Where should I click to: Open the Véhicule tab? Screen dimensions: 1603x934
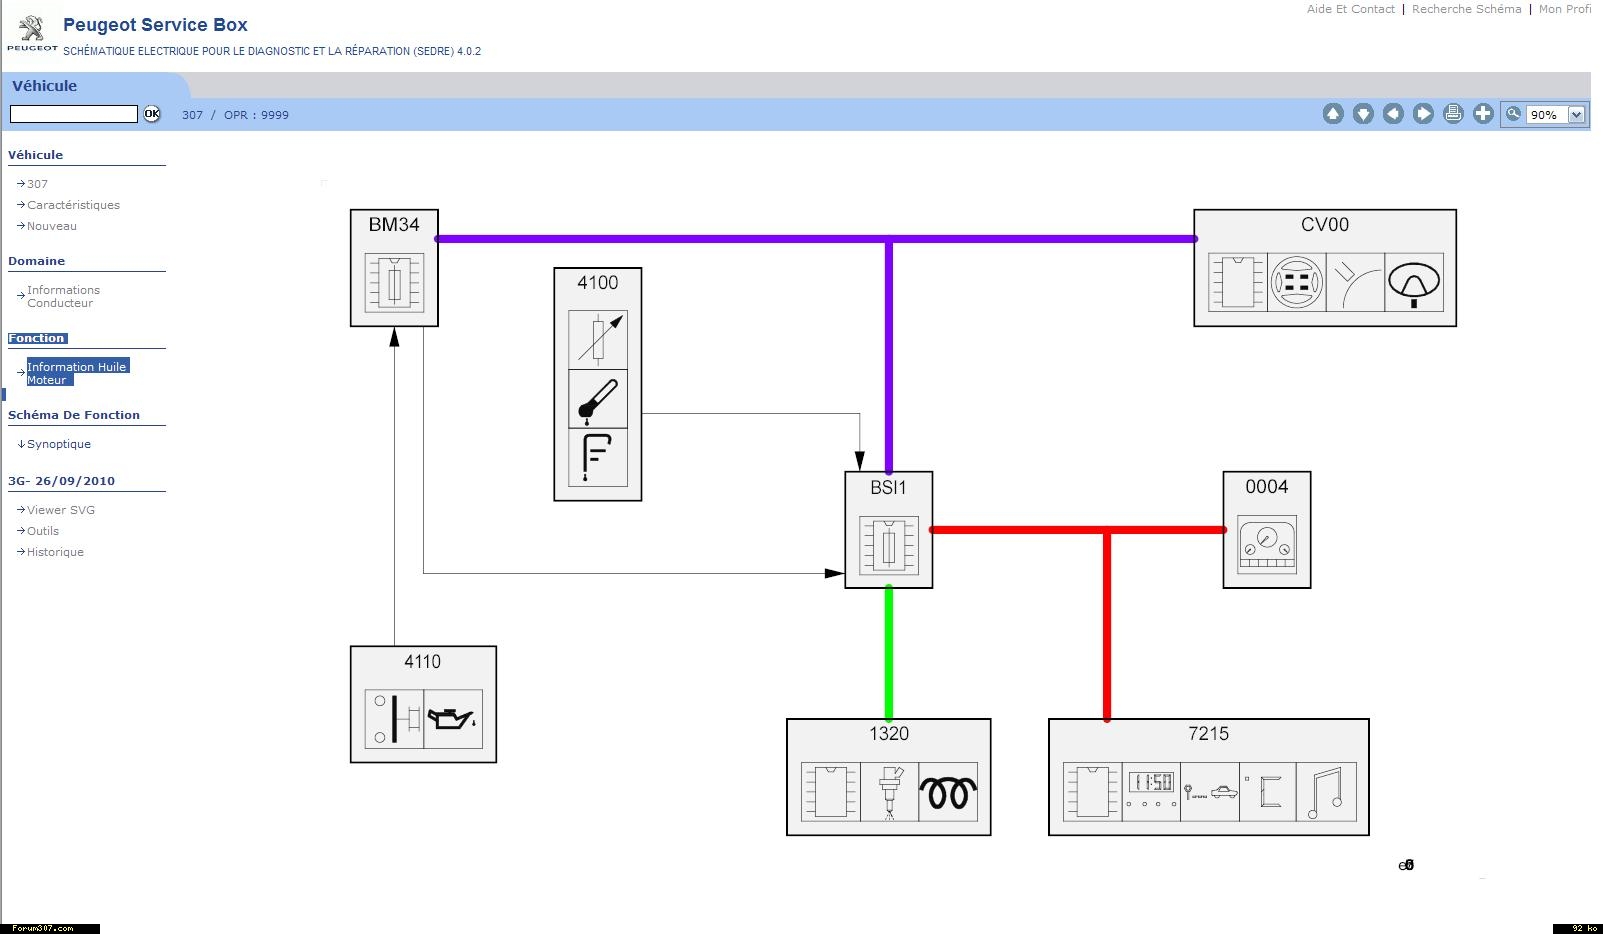(45, 86)
